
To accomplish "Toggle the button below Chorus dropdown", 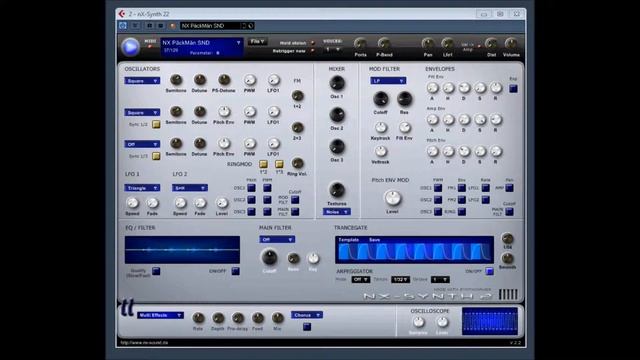I will tap(307, 327).
